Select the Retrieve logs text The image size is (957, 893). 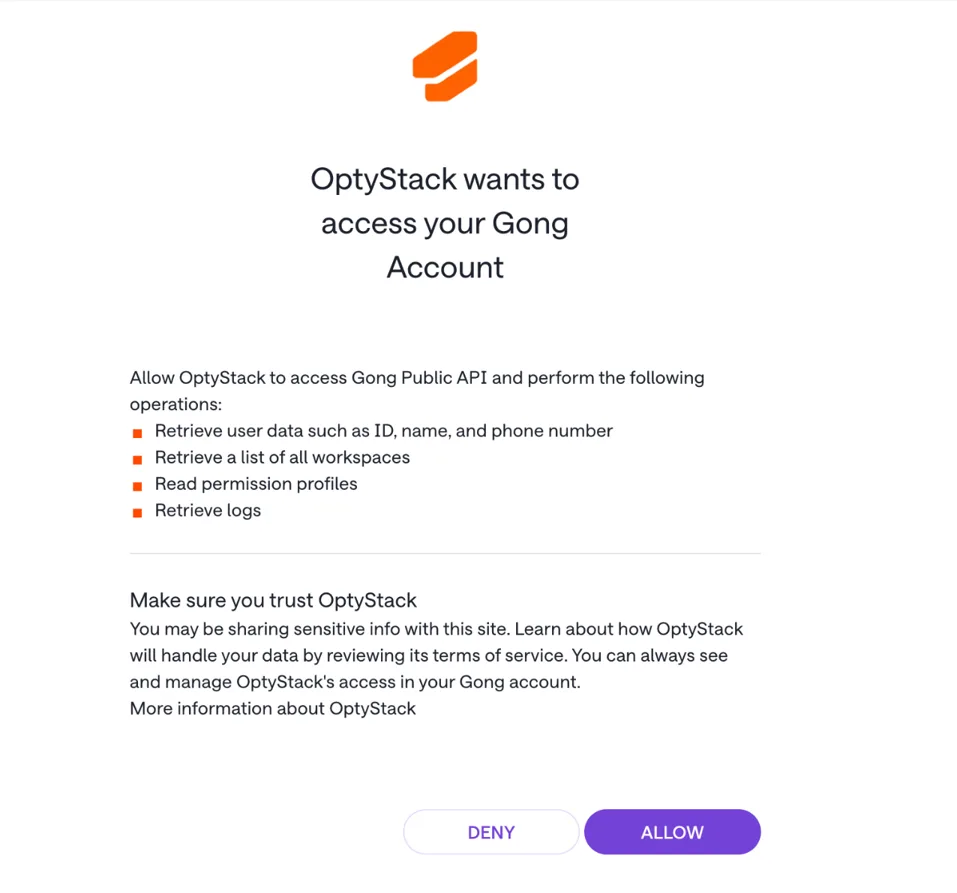(208, 510)
